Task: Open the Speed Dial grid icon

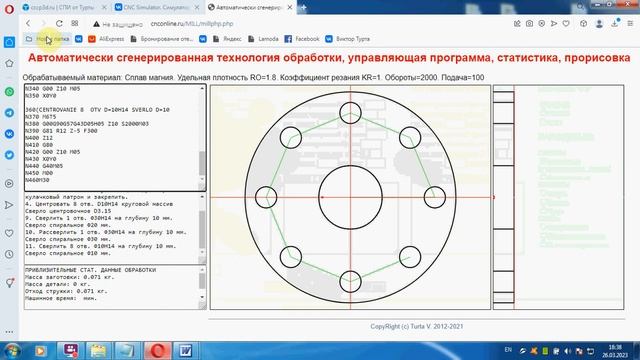Action: (x=75, y=24)
